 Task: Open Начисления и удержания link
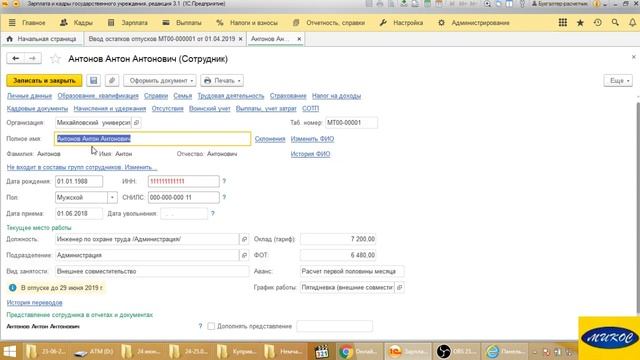[x=110, y=109]
